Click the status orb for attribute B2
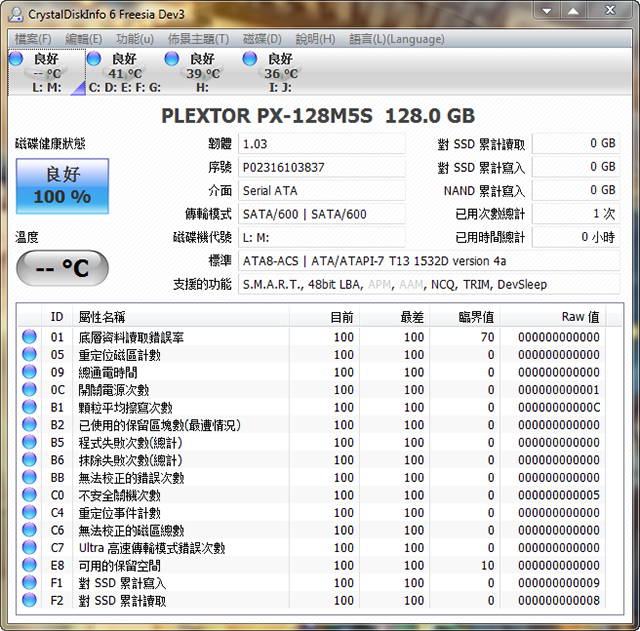Screen dimensions: 640x631 (29, 424)
